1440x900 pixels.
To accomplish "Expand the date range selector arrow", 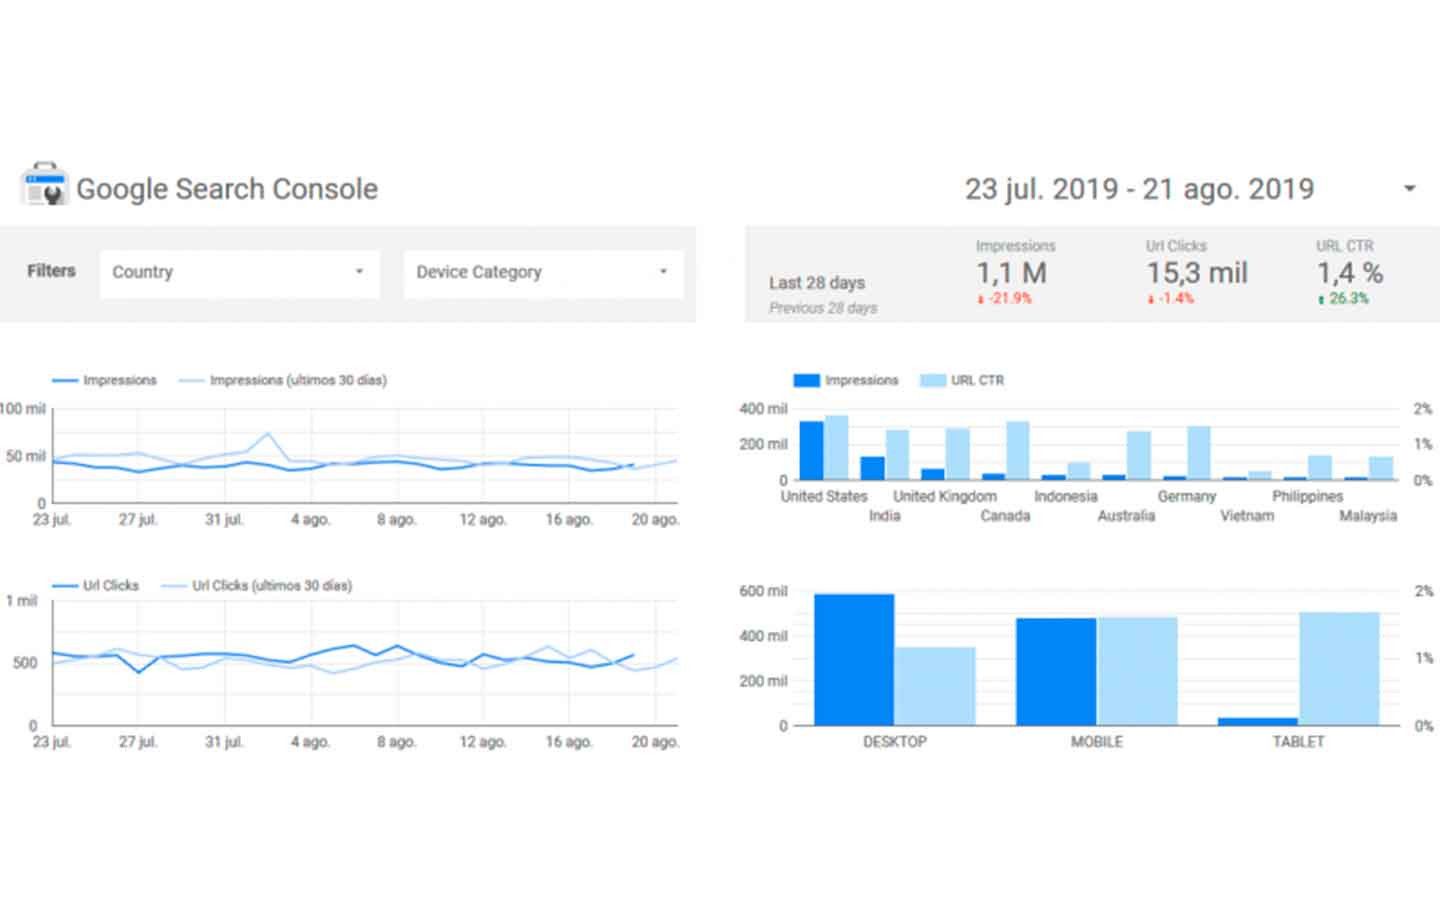I will coord(1409,189).
